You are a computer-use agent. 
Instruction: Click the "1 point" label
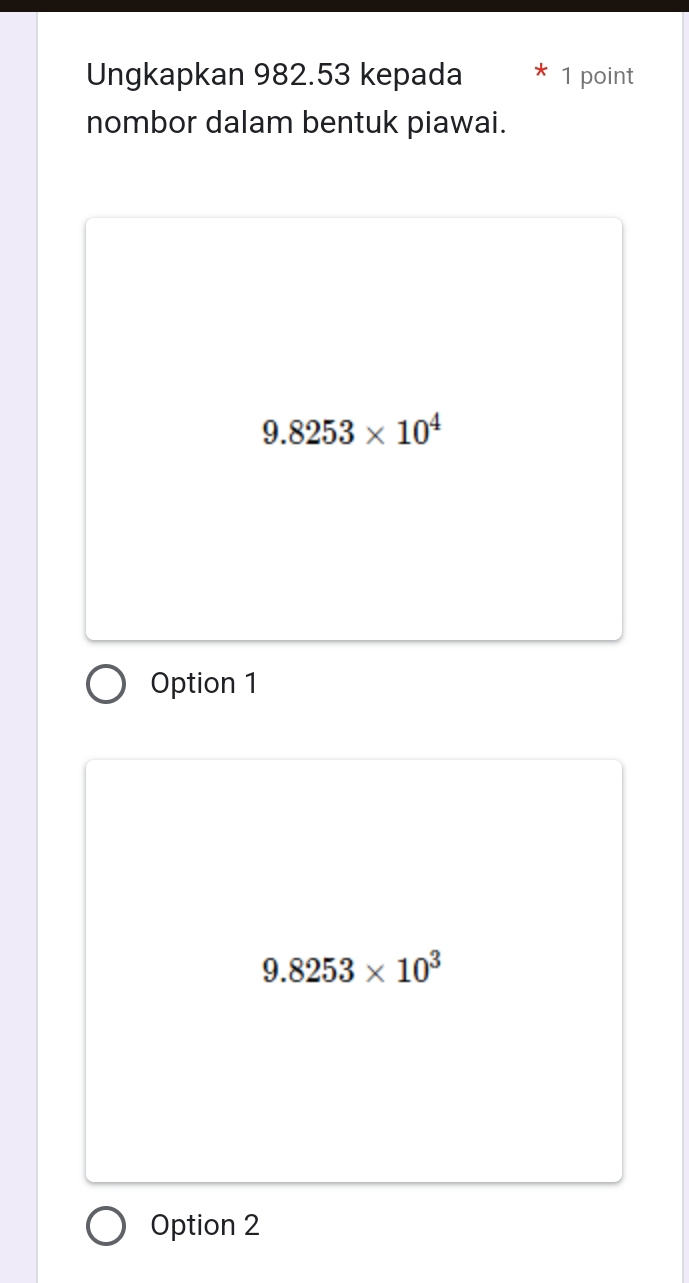click(x=597, y=76)
